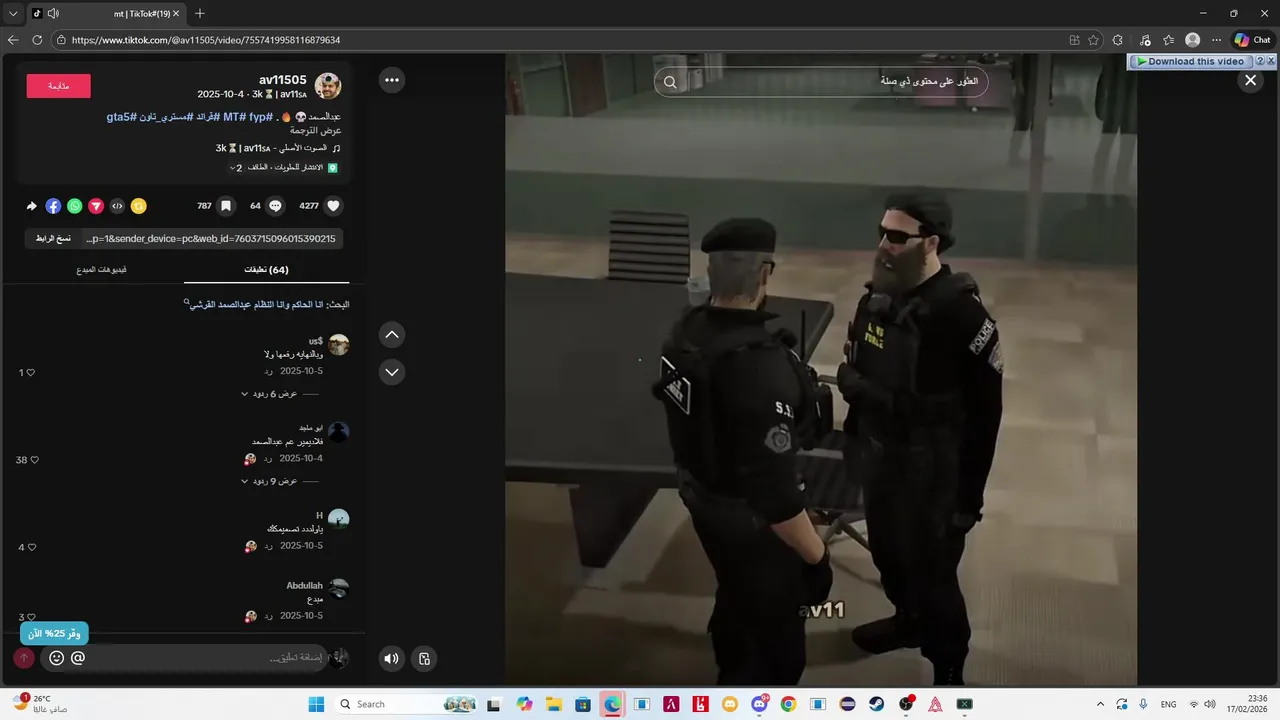Share the video to WhatsApp

[75, 206]
